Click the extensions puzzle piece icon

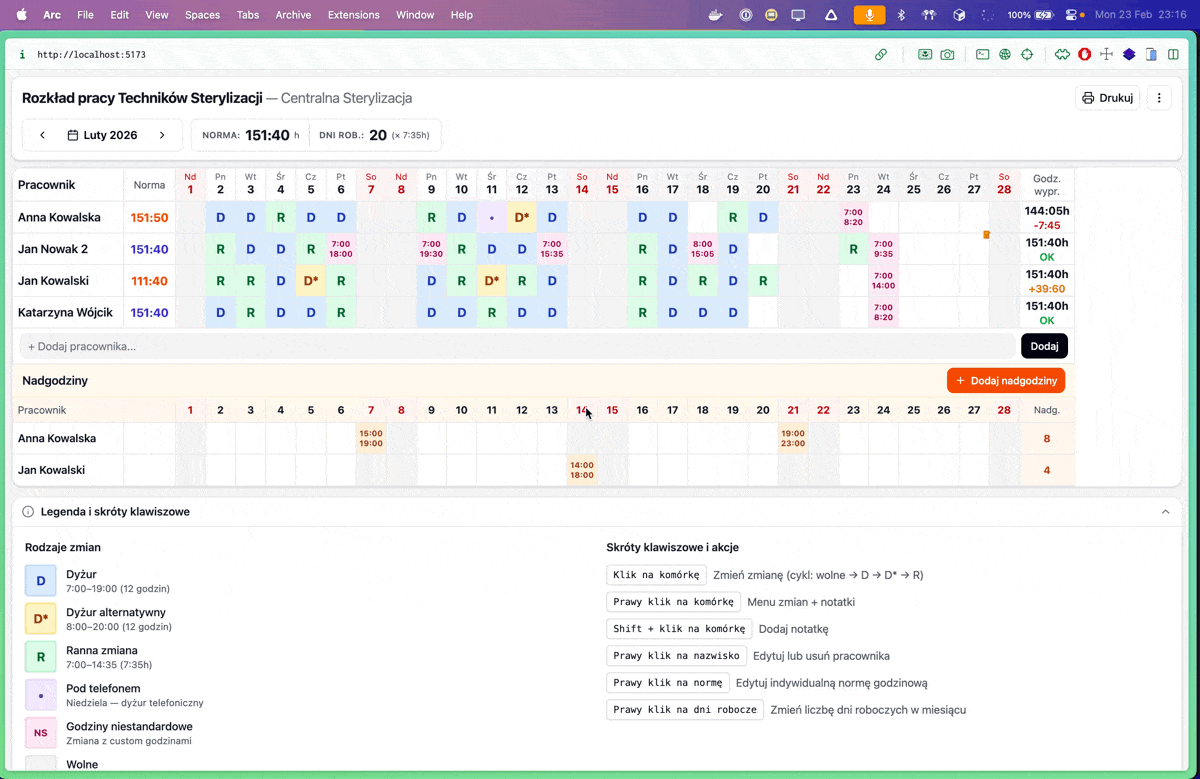[x=1062, y=55]
